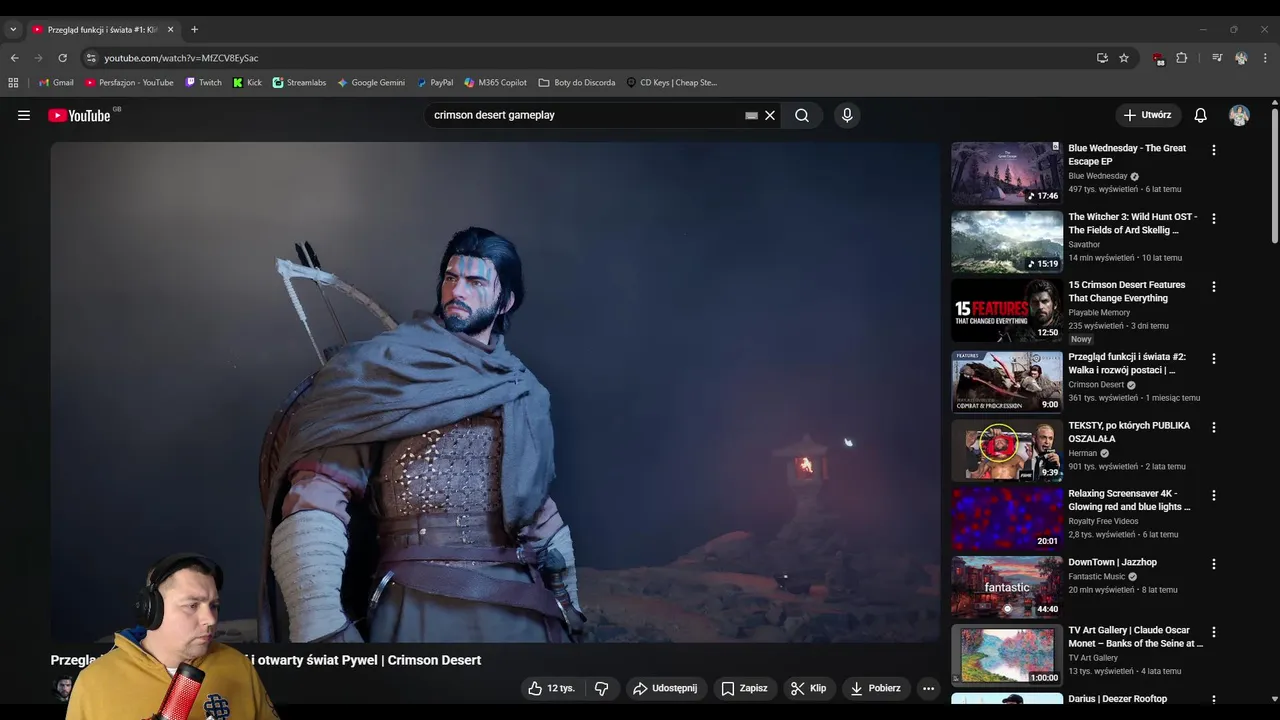Screen dimensions: 1280x720
Task: Open Chrome three-dot menu
Action: 1265,58
